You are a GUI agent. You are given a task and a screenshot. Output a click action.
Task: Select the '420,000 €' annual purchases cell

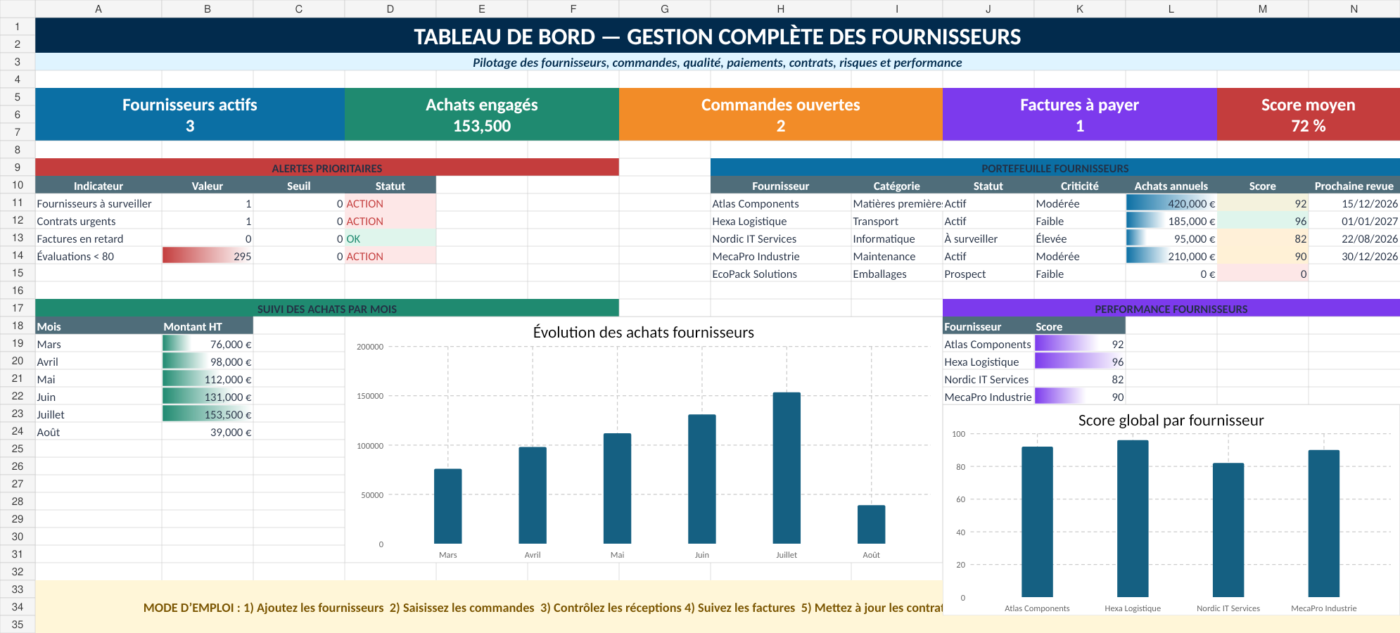pos(1171,203)
